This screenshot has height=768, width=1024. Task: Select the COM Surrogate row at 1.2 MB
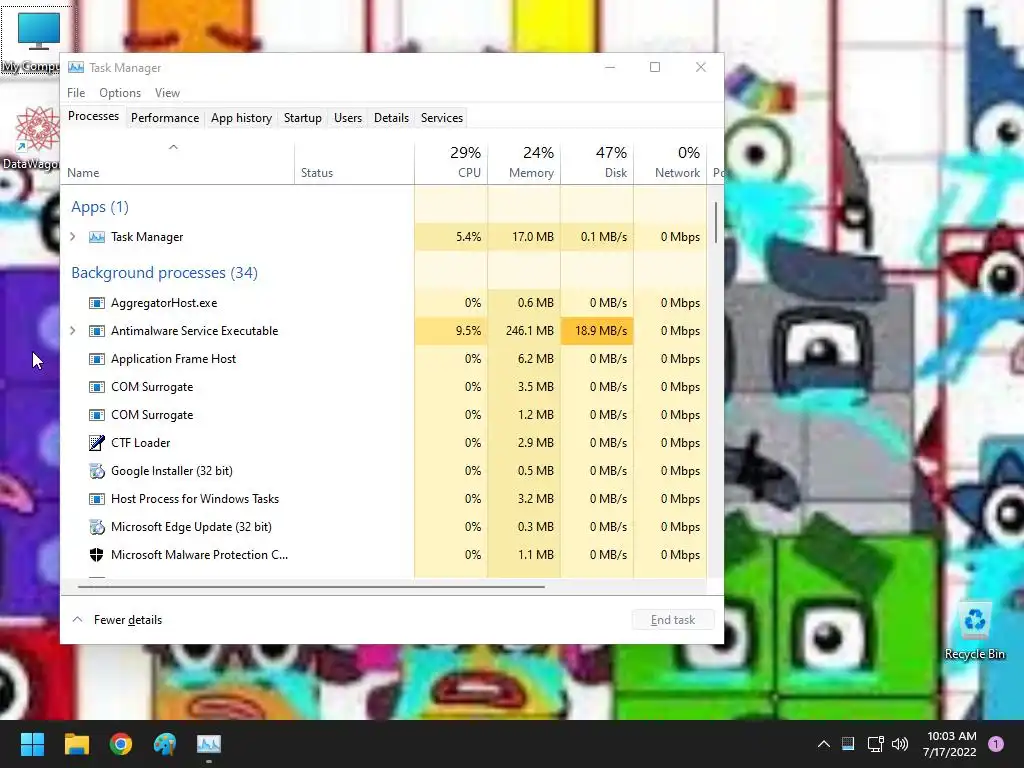(x=384, y=415)
